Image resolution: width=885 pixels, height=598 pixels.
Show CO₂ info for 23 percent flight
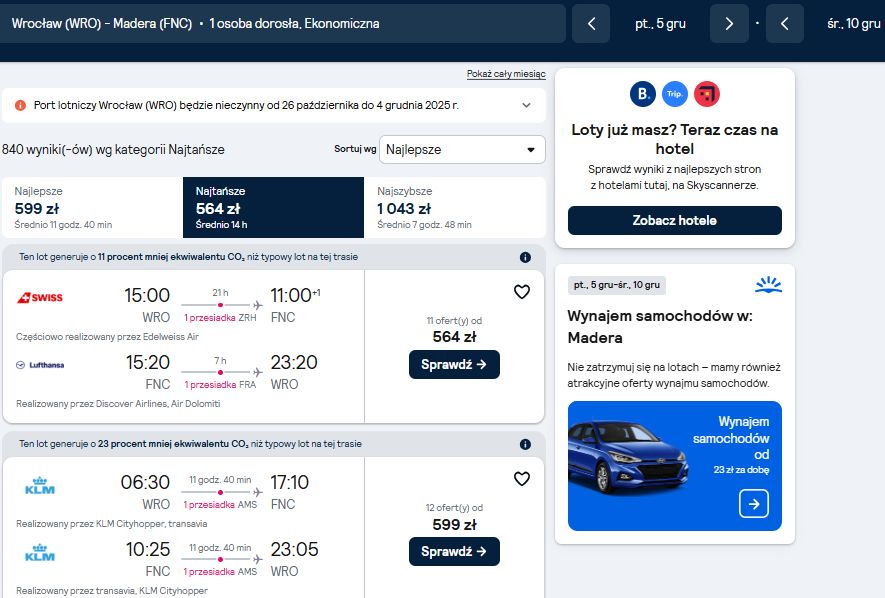pyautogui.click(x=525, y=444)
